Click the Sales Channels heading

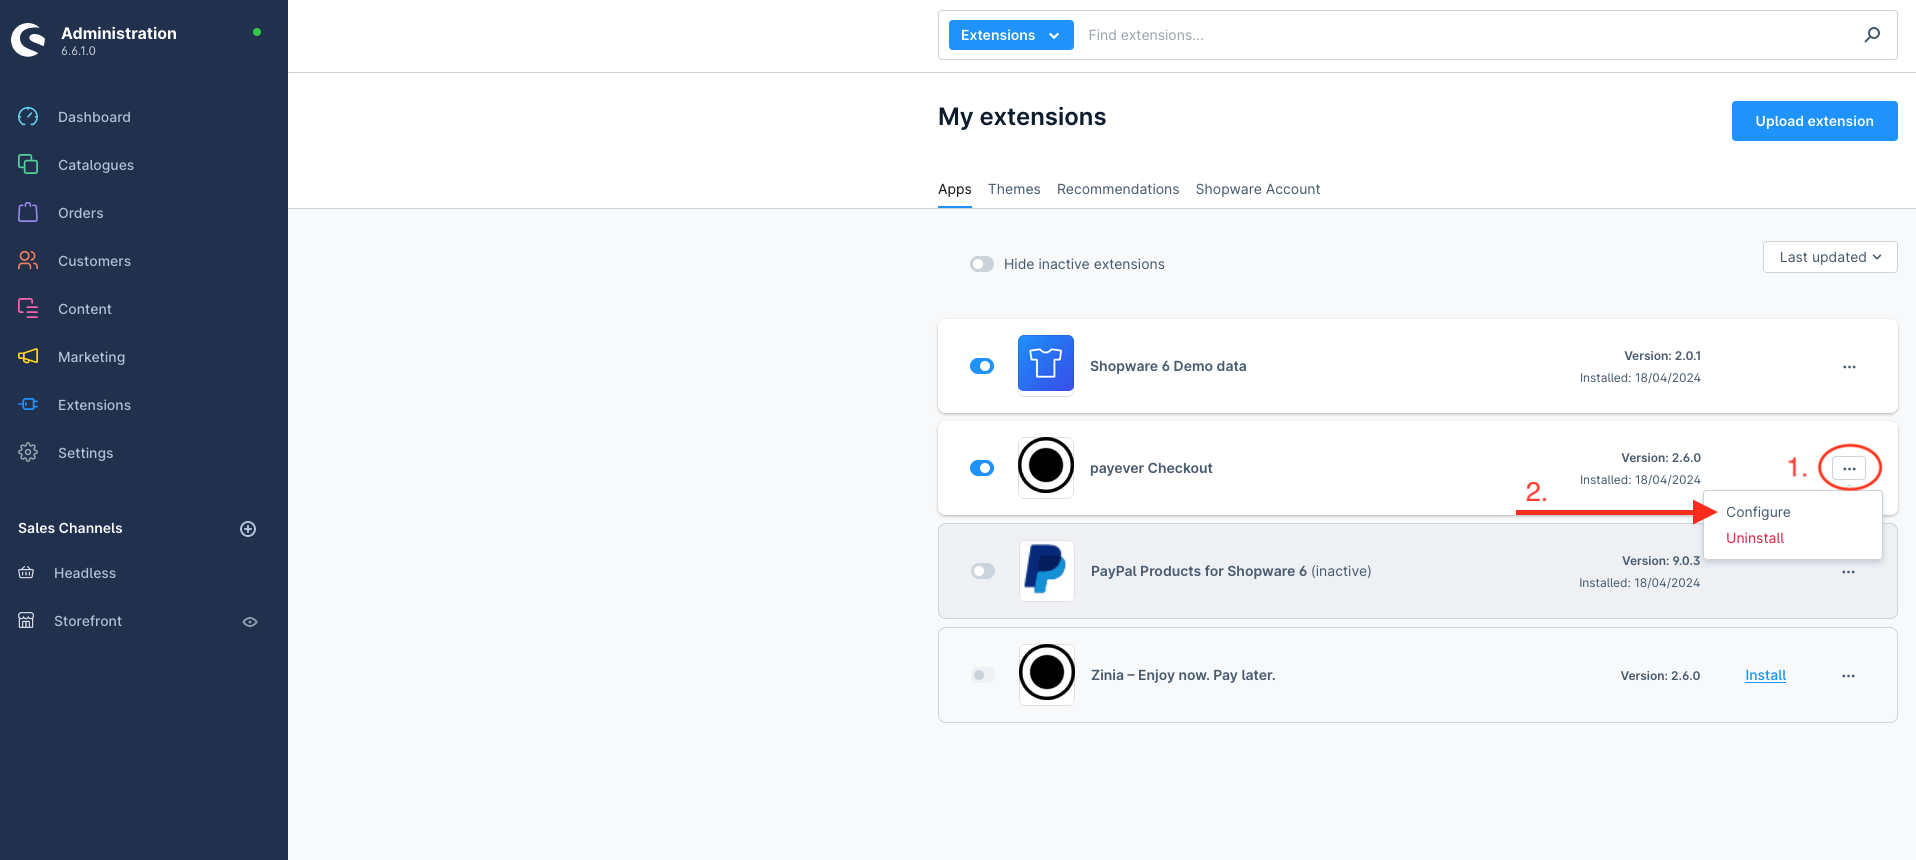click(70, 528)
